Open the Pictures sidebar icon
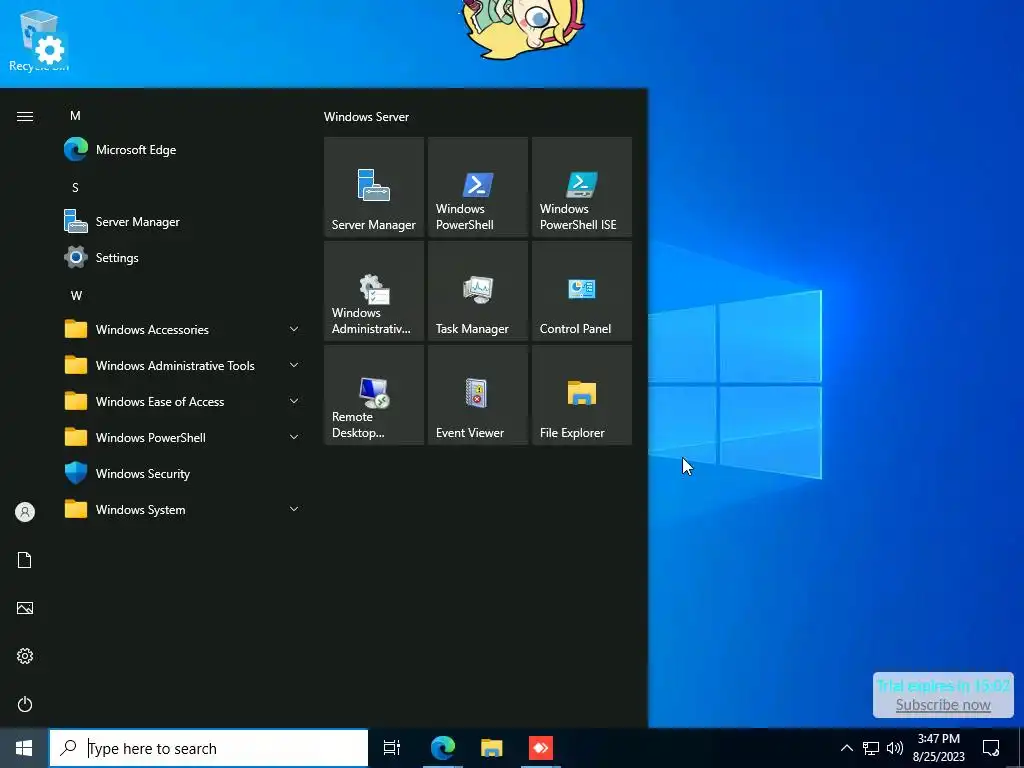Screen dimensions: 1024x768 25,608
